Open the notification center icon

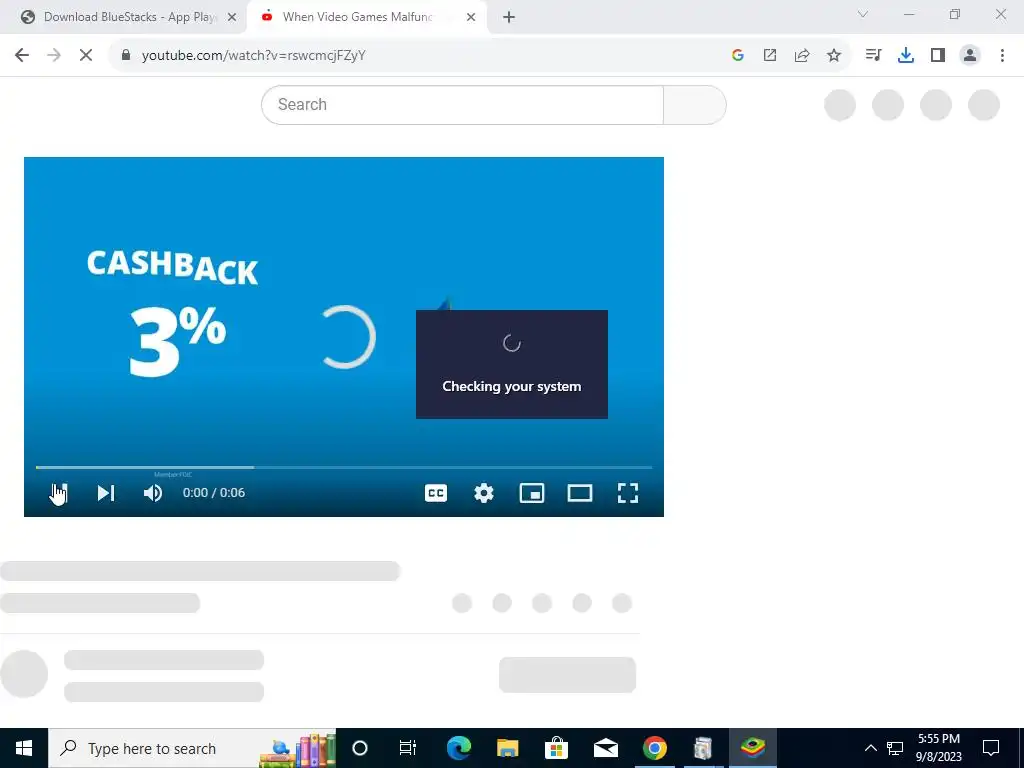[991, 748]
